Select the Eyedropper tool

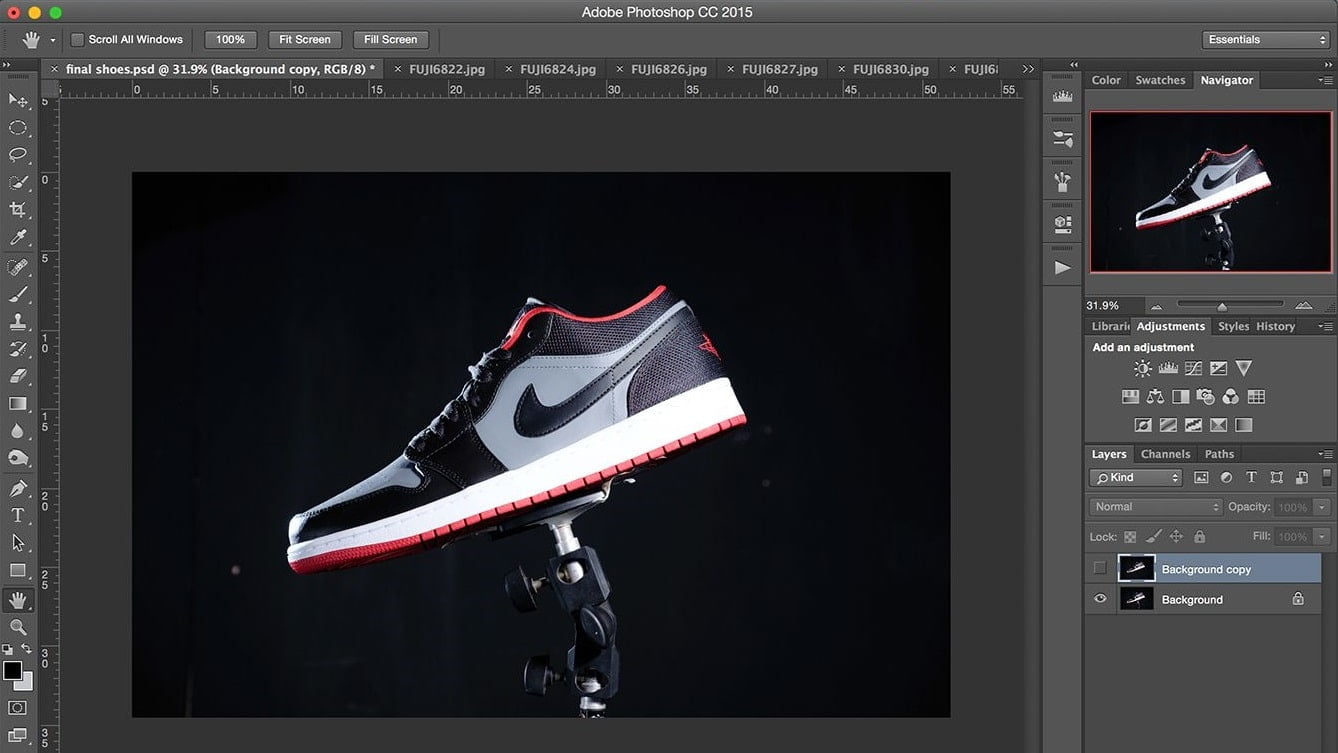(x=18, y=237)
